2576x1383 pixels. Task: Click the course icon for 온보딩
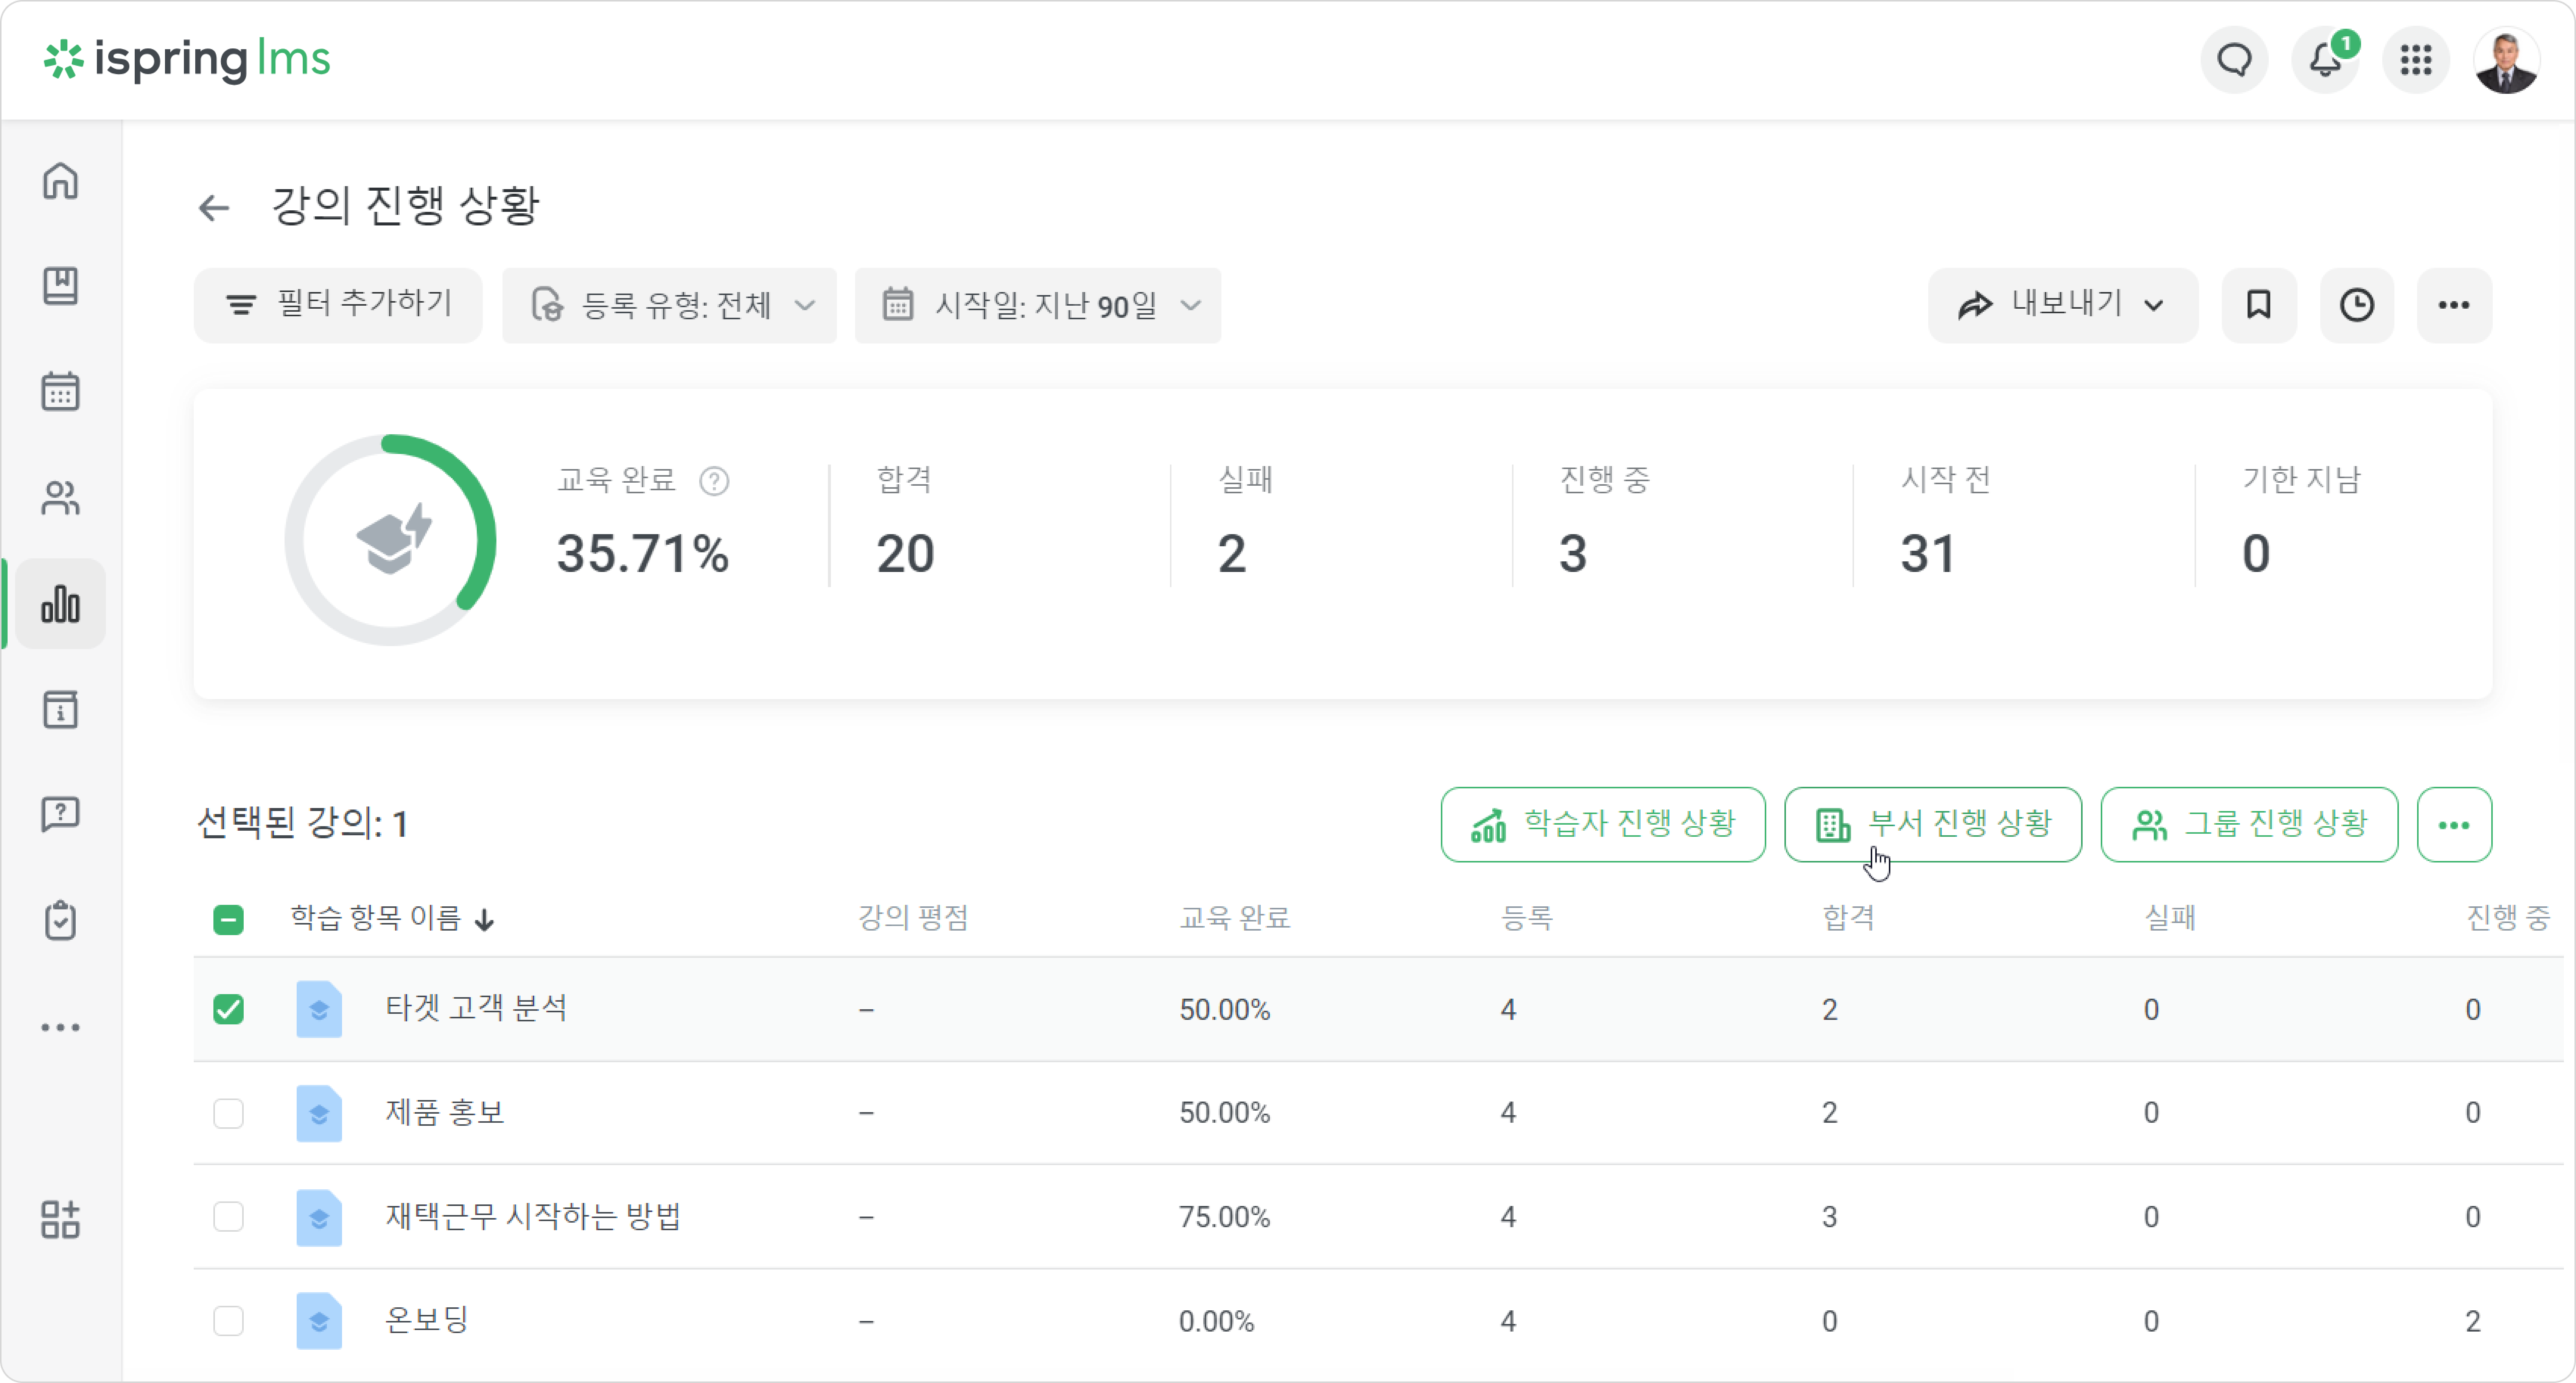(319, 1321)
